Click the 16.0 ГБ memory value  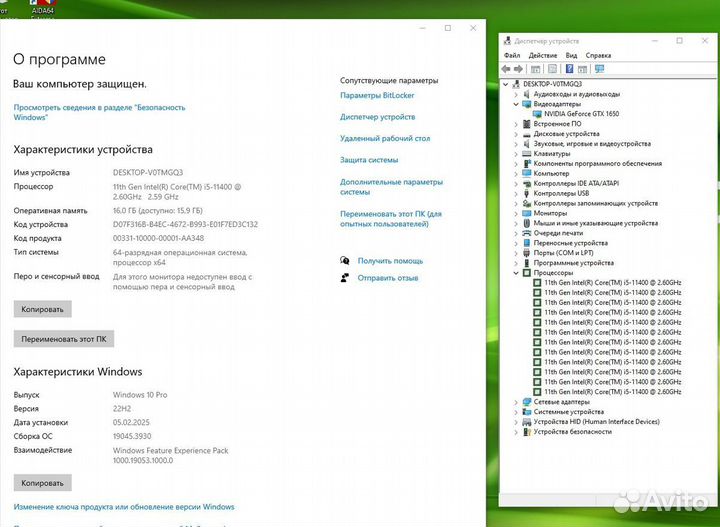[158, 211]
